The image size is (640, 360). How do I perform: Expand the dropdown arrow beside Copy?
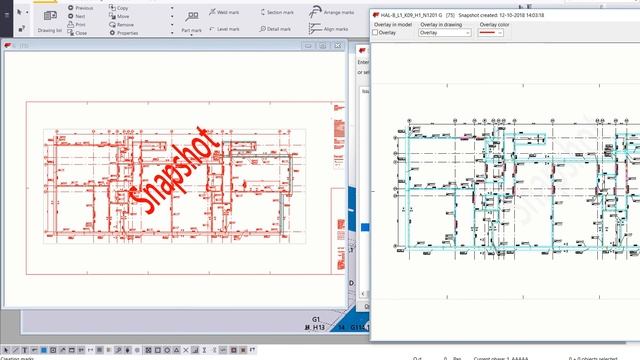coord(172,8)
